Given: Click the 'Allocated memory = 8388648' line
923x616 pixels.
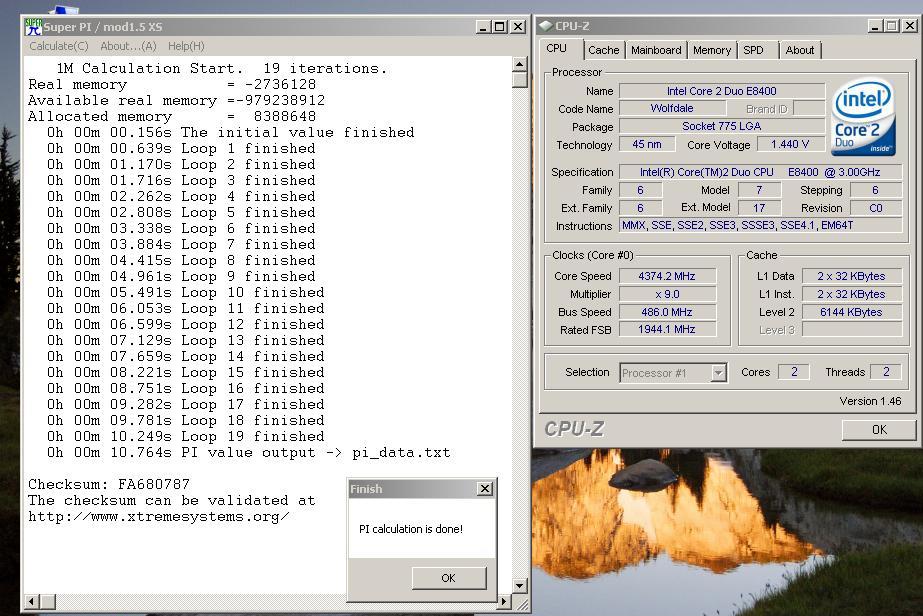Looking at the screenshot, I should 172,117.
